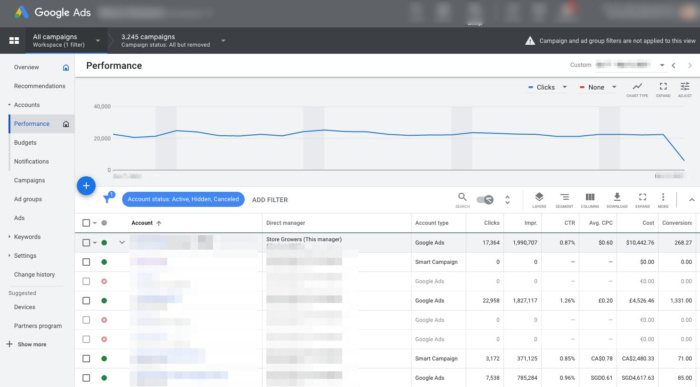Tick the select-all header checkbox
Viewport: 700px width, 387px height.
point(86,223)
